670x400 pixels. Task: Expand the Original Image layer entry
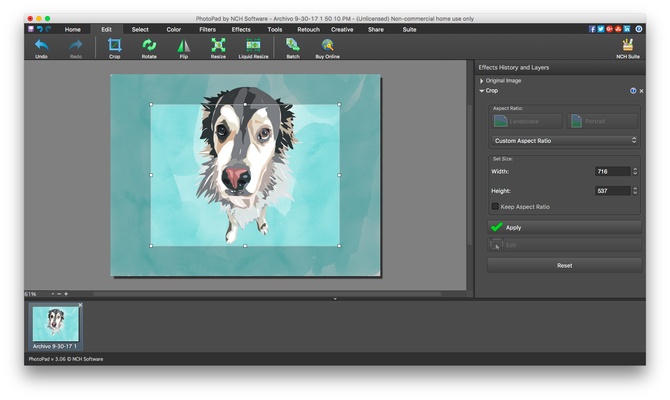point(482,81)
